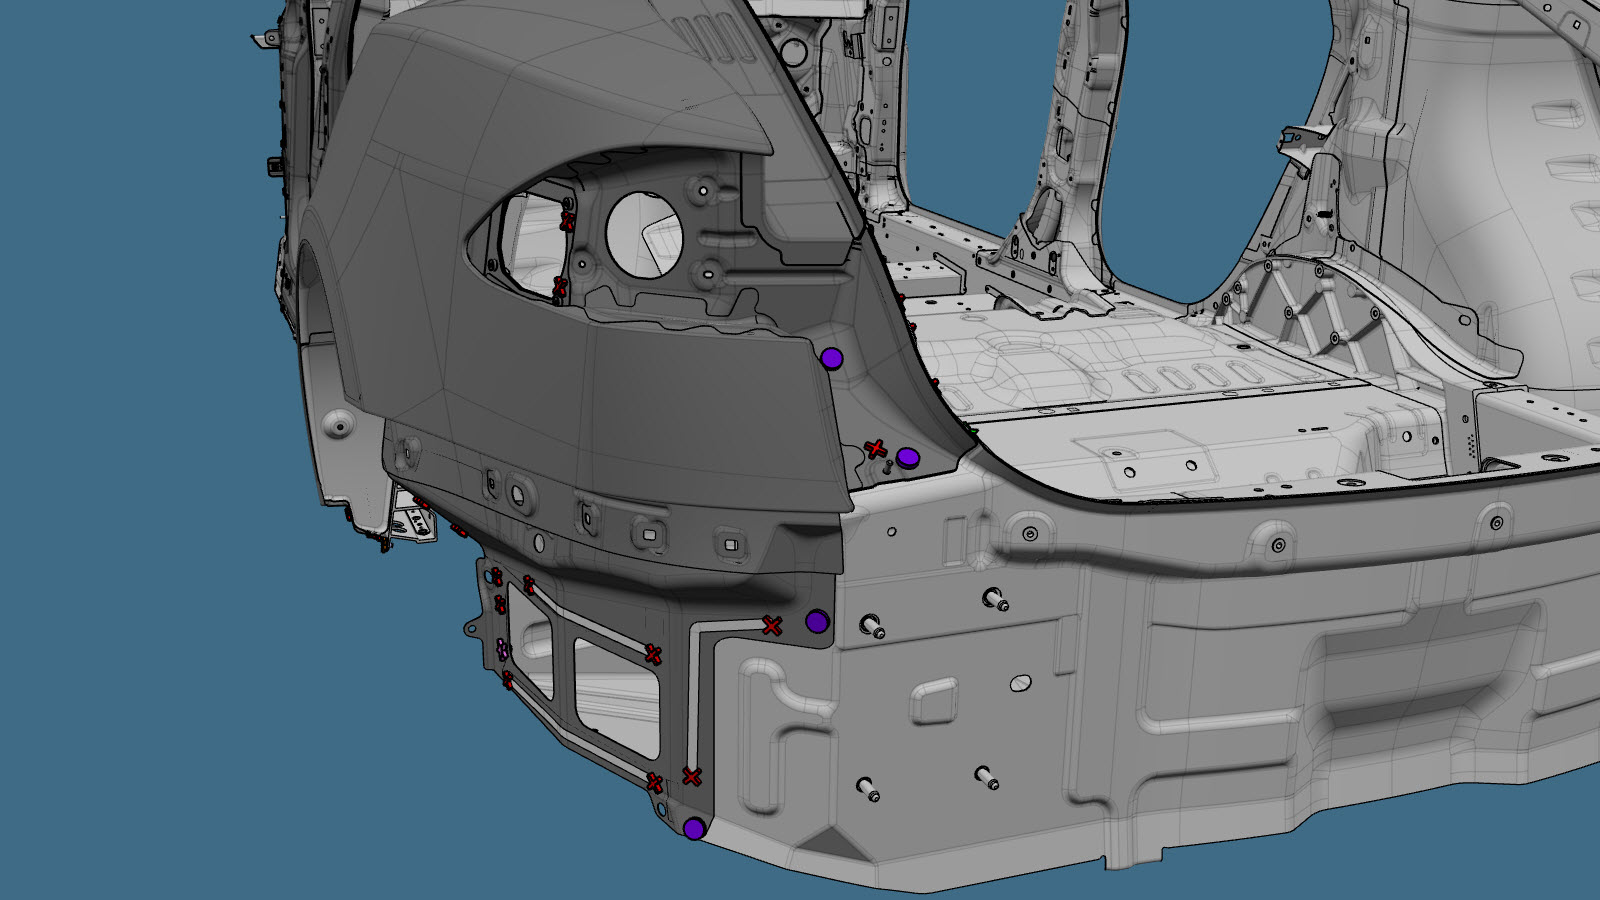Image resolution: width=1600 pixels, height=900 pixels.
Task: Select the topmost purple marker on quarter panel edge
Action: click(x=831, y=358)
